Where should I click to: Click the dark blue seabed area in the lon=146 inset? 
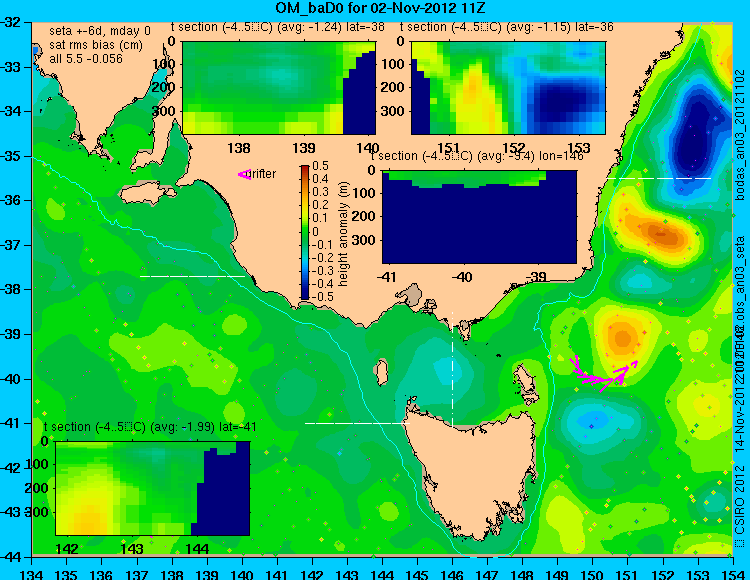point(480,225)
